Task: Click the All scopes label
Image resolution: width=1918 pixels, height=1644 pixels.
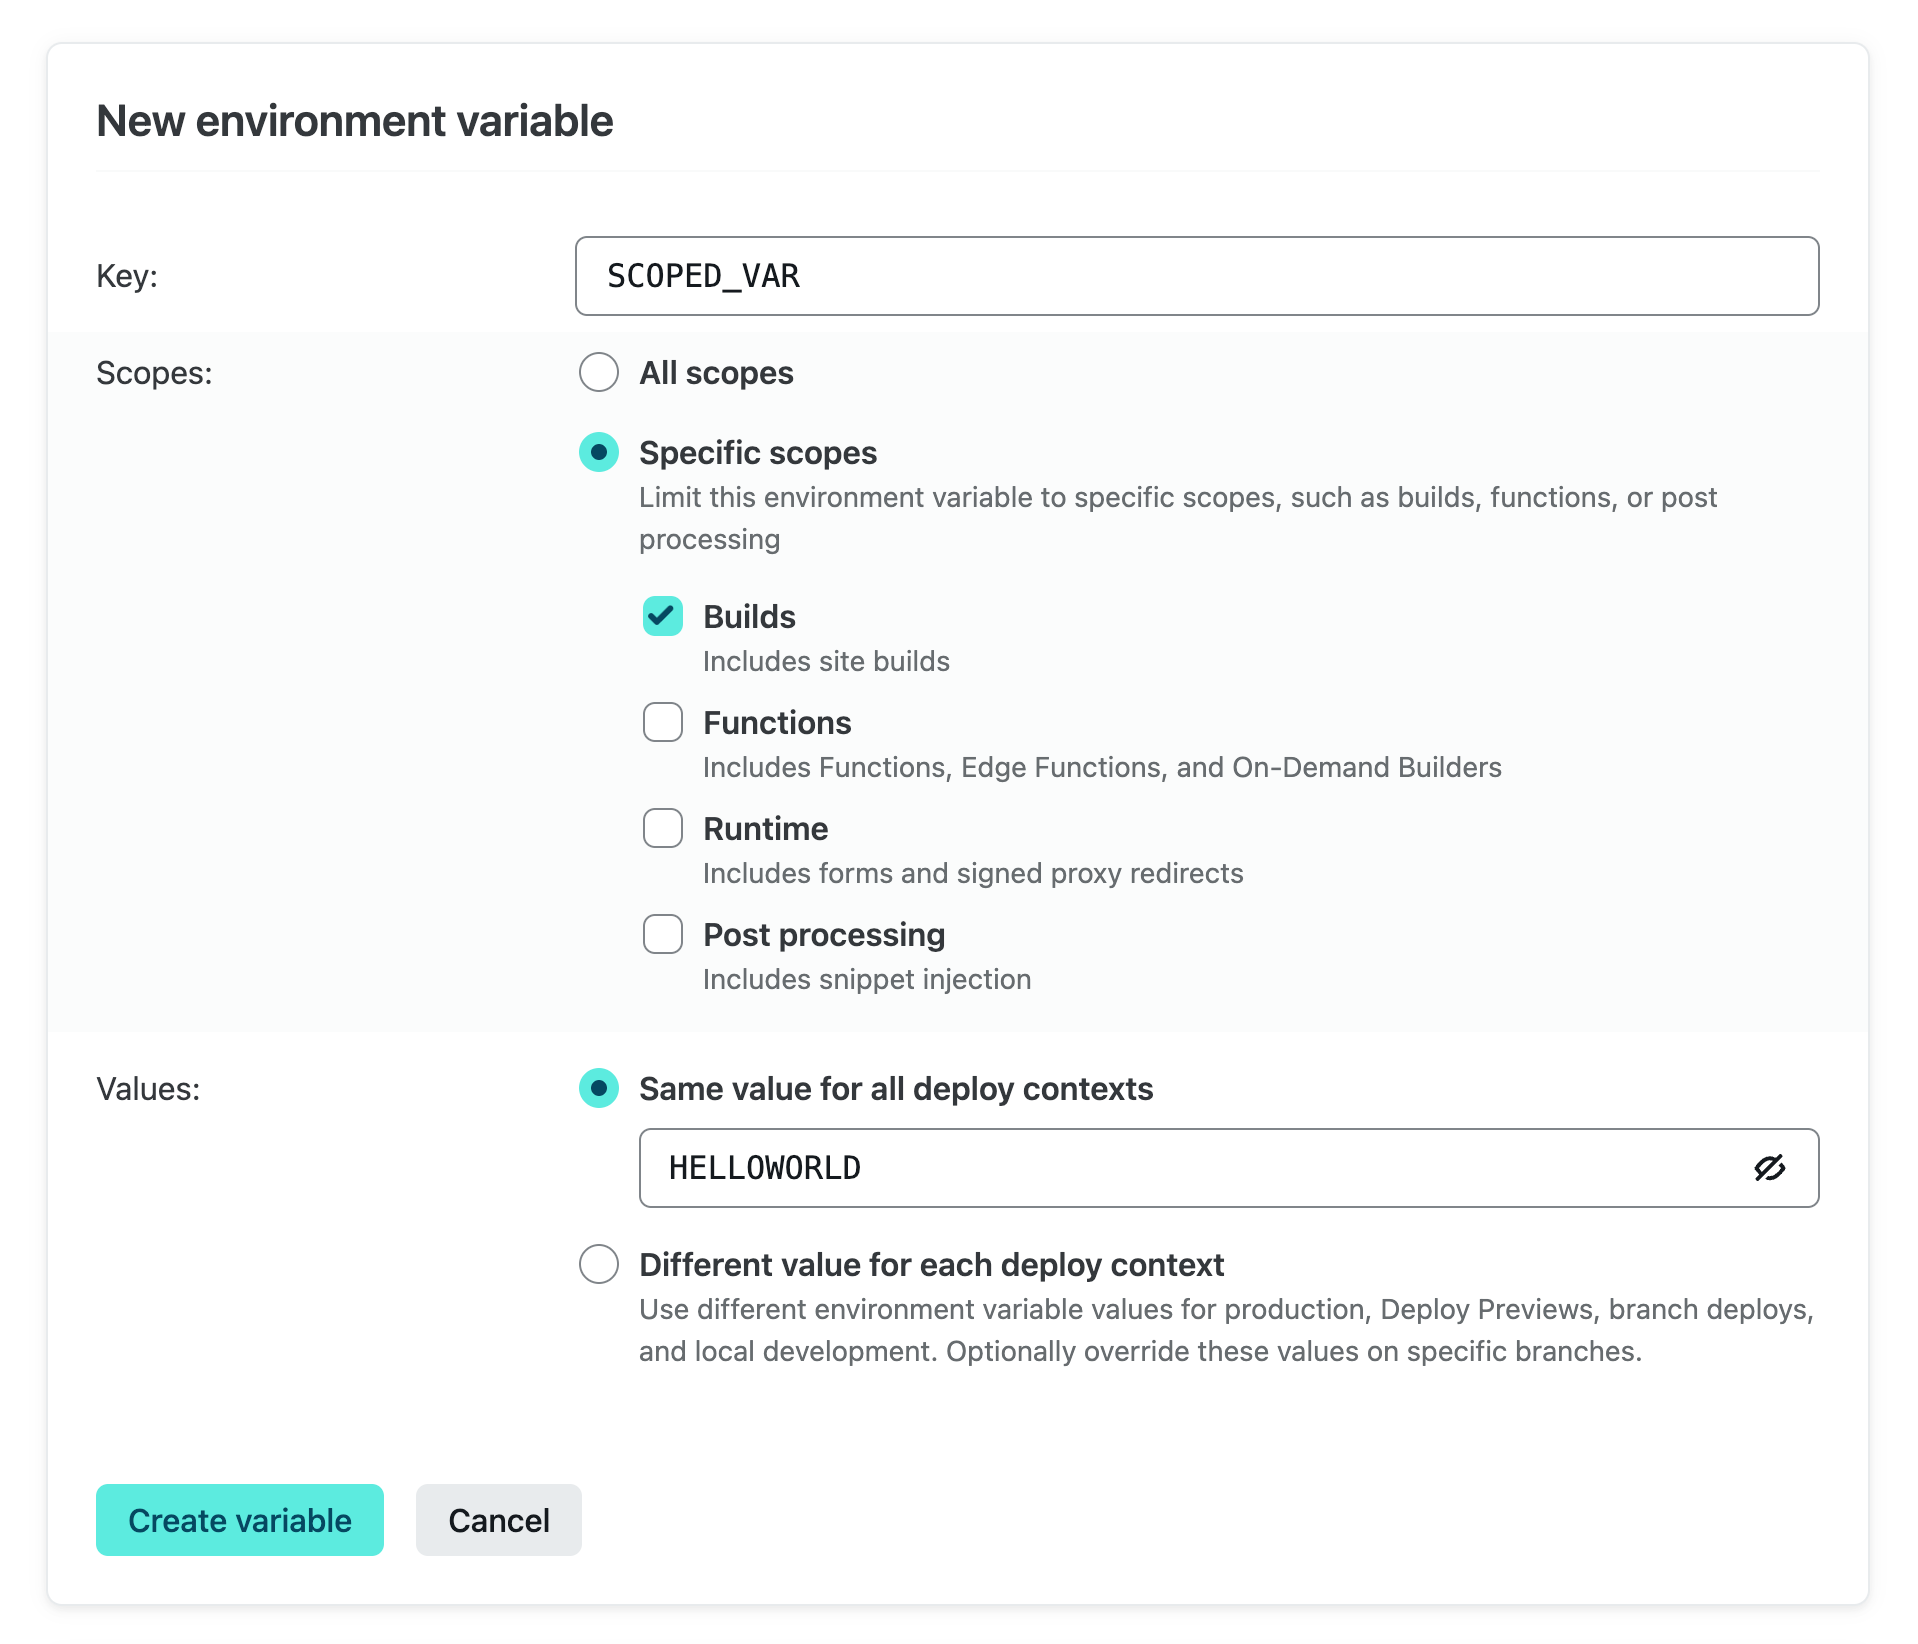Action: [716, 373]
